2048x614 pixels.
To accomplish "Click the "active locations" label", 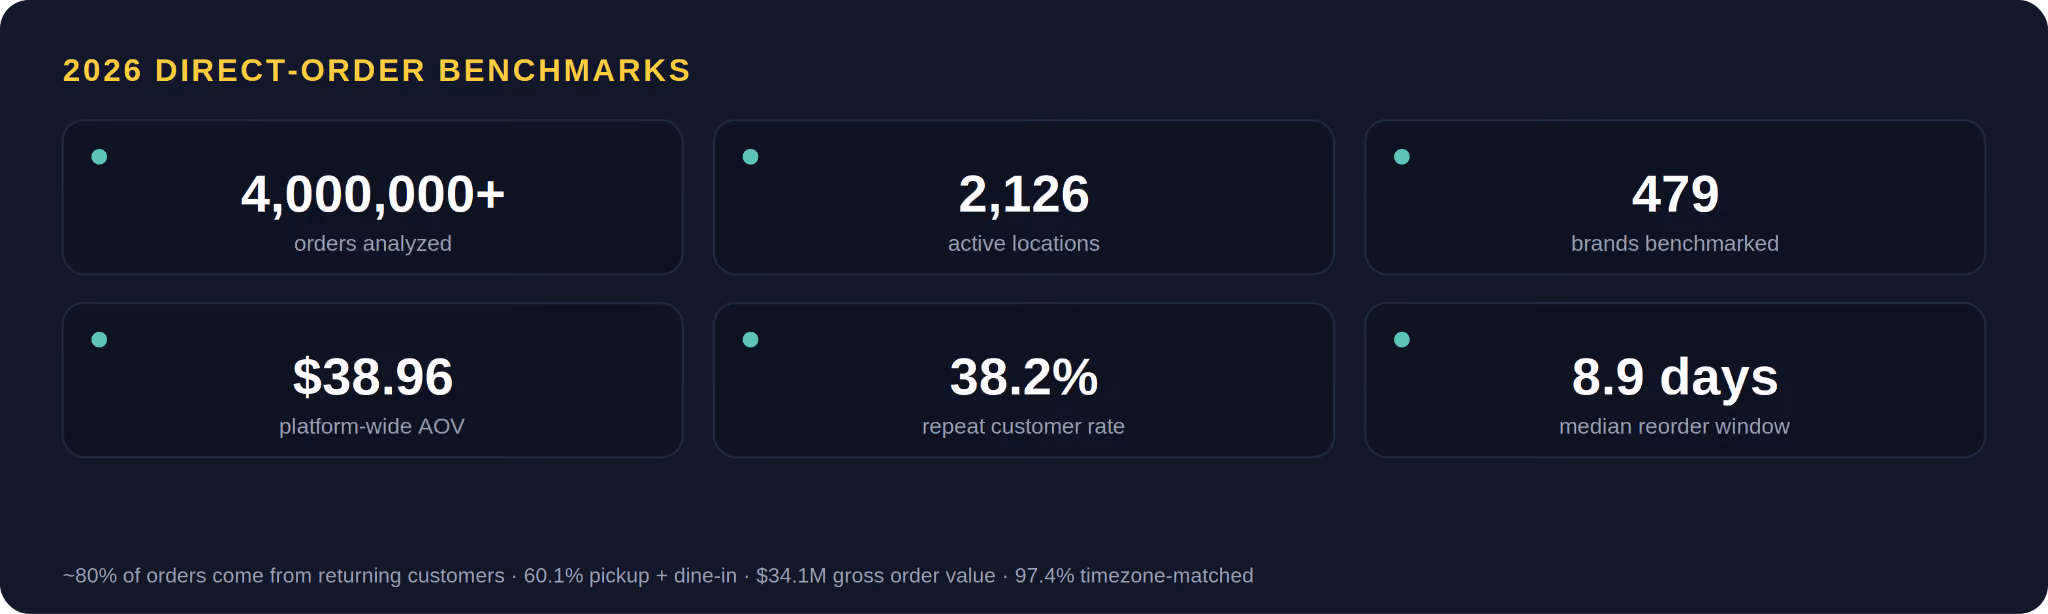I will pos(1024,243).
